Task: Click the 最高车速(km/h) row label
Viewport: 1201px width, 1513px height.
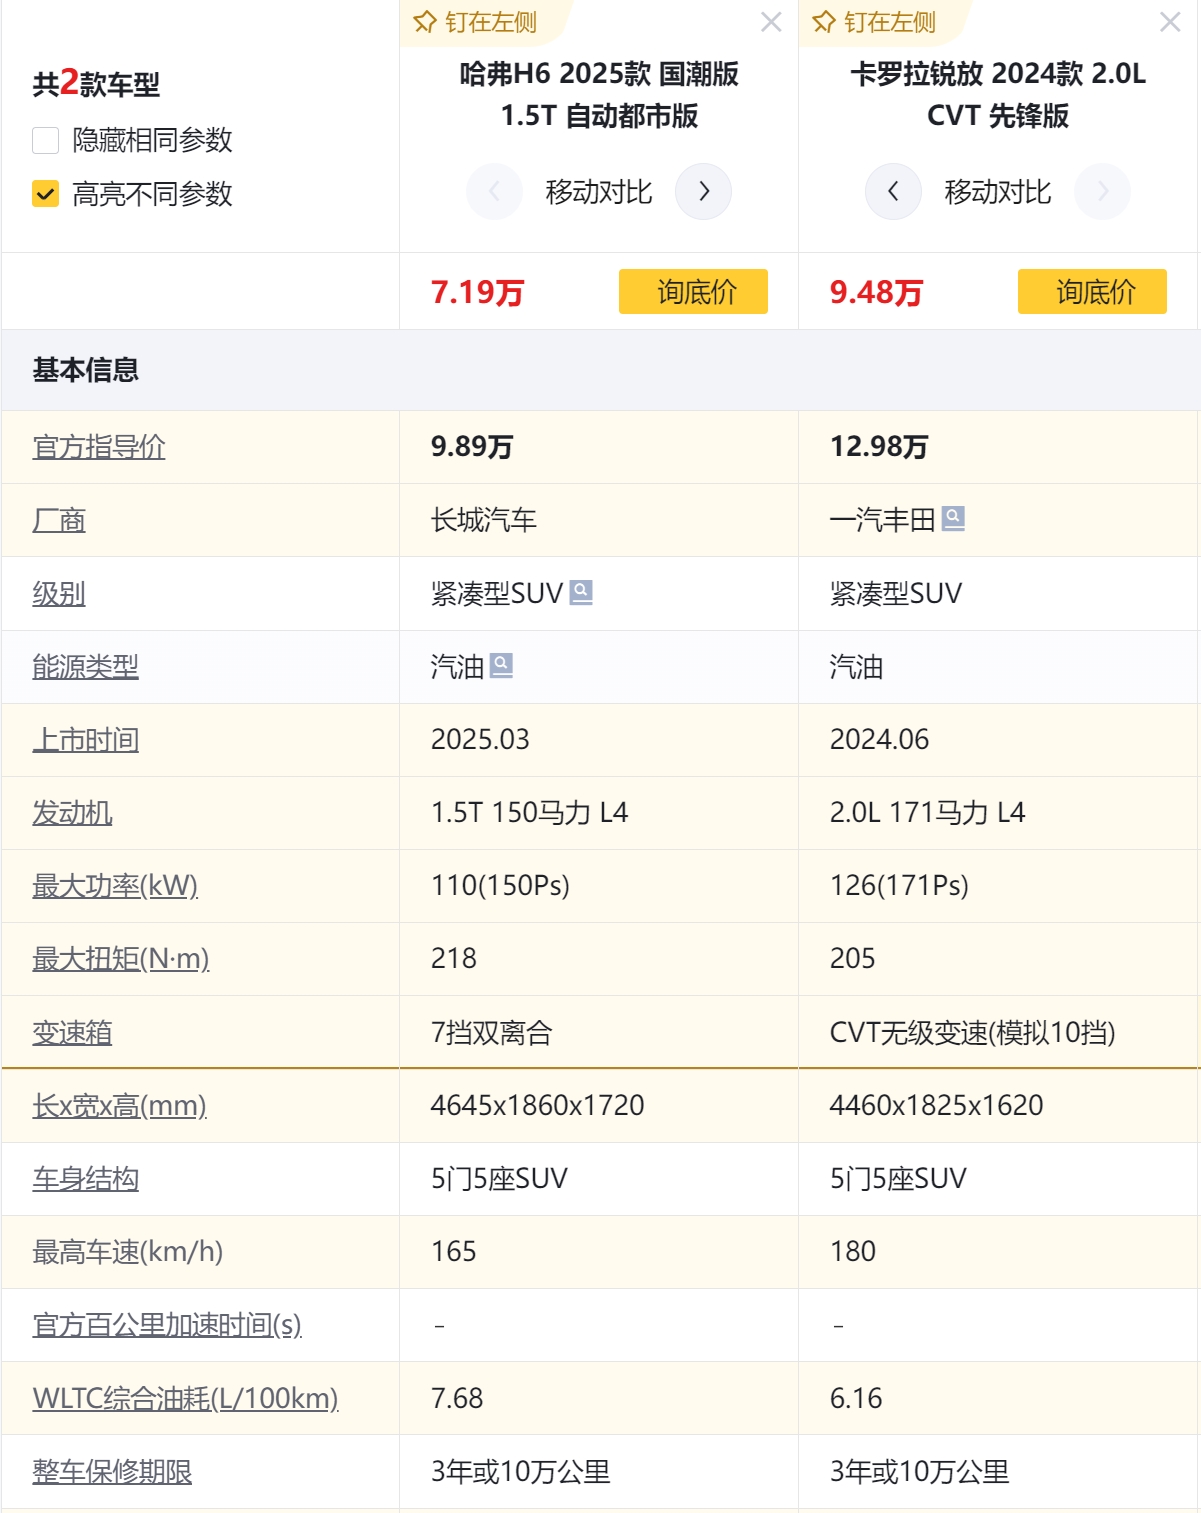Action: [x=128, y=1251]
